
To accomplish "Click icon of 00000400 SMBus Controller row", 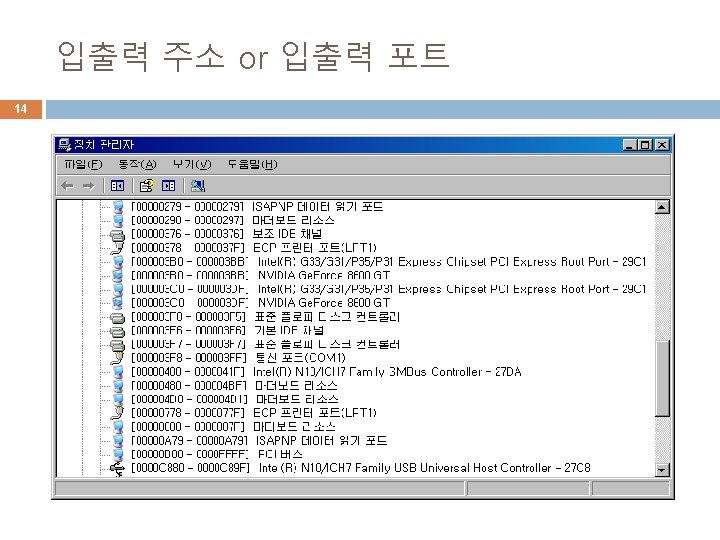I will 118,372.
